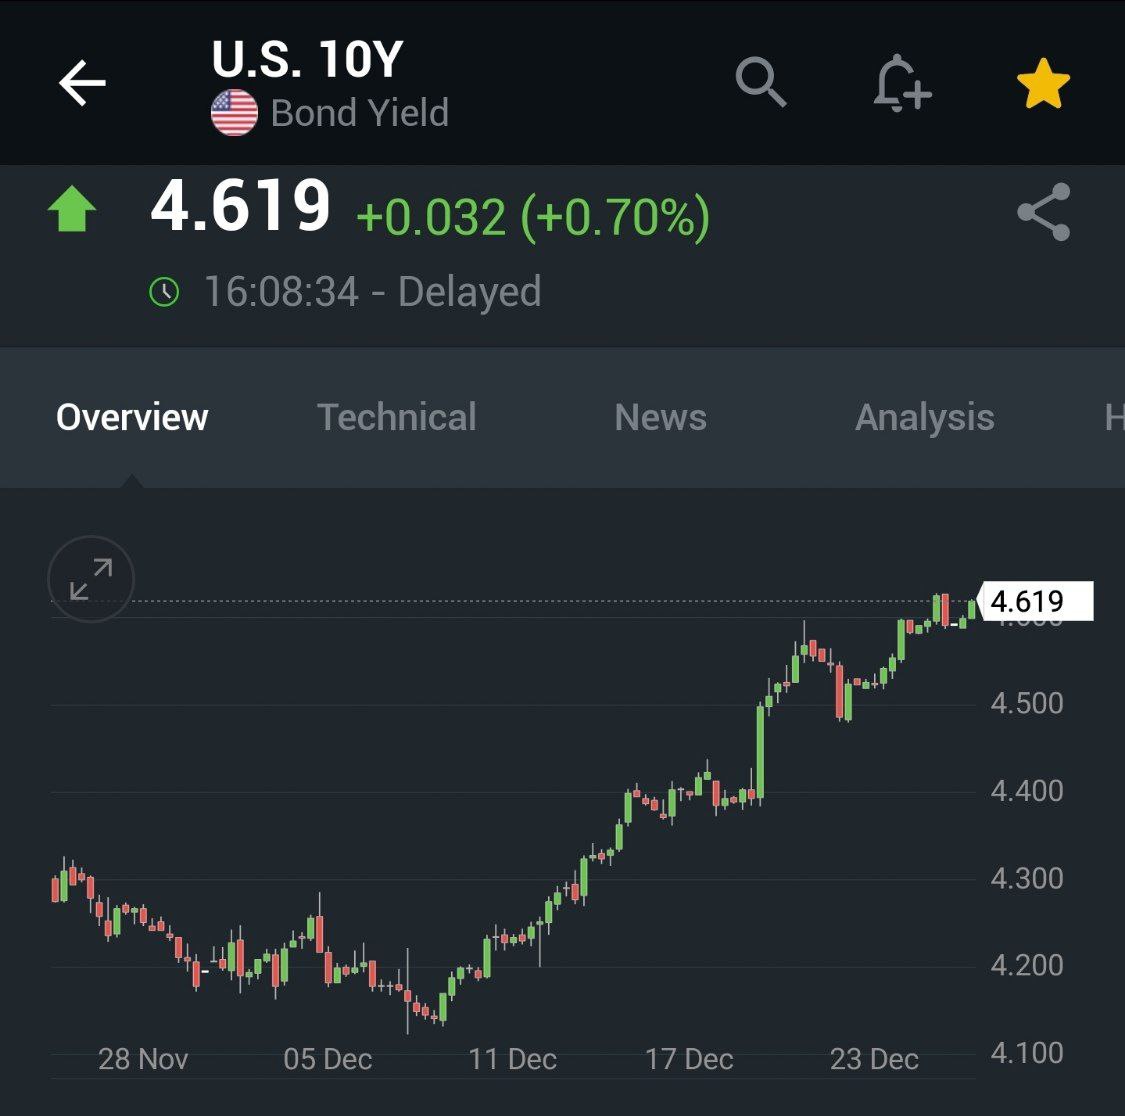
Task: Tap the U.S. 10Y title
Action: click(x=306, y=60)
